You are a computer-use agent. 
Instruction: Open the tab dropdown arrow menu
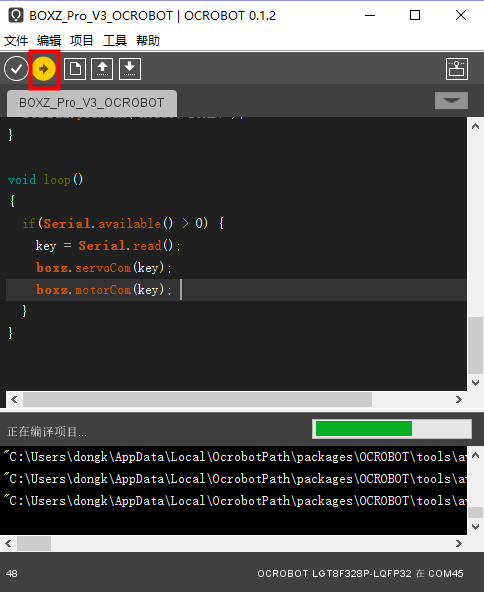451,100
